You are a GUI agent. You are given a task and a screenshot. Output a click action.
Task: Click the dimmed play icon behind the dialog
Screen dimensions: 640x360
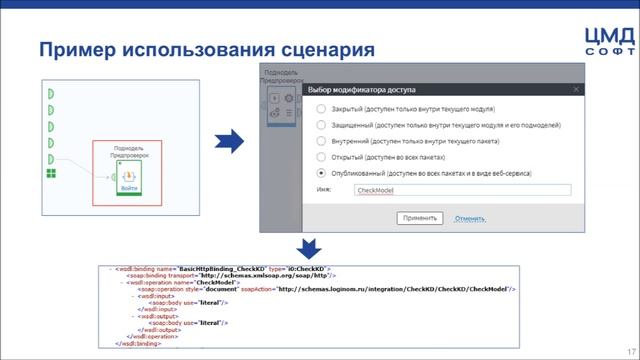click(274, 98)
